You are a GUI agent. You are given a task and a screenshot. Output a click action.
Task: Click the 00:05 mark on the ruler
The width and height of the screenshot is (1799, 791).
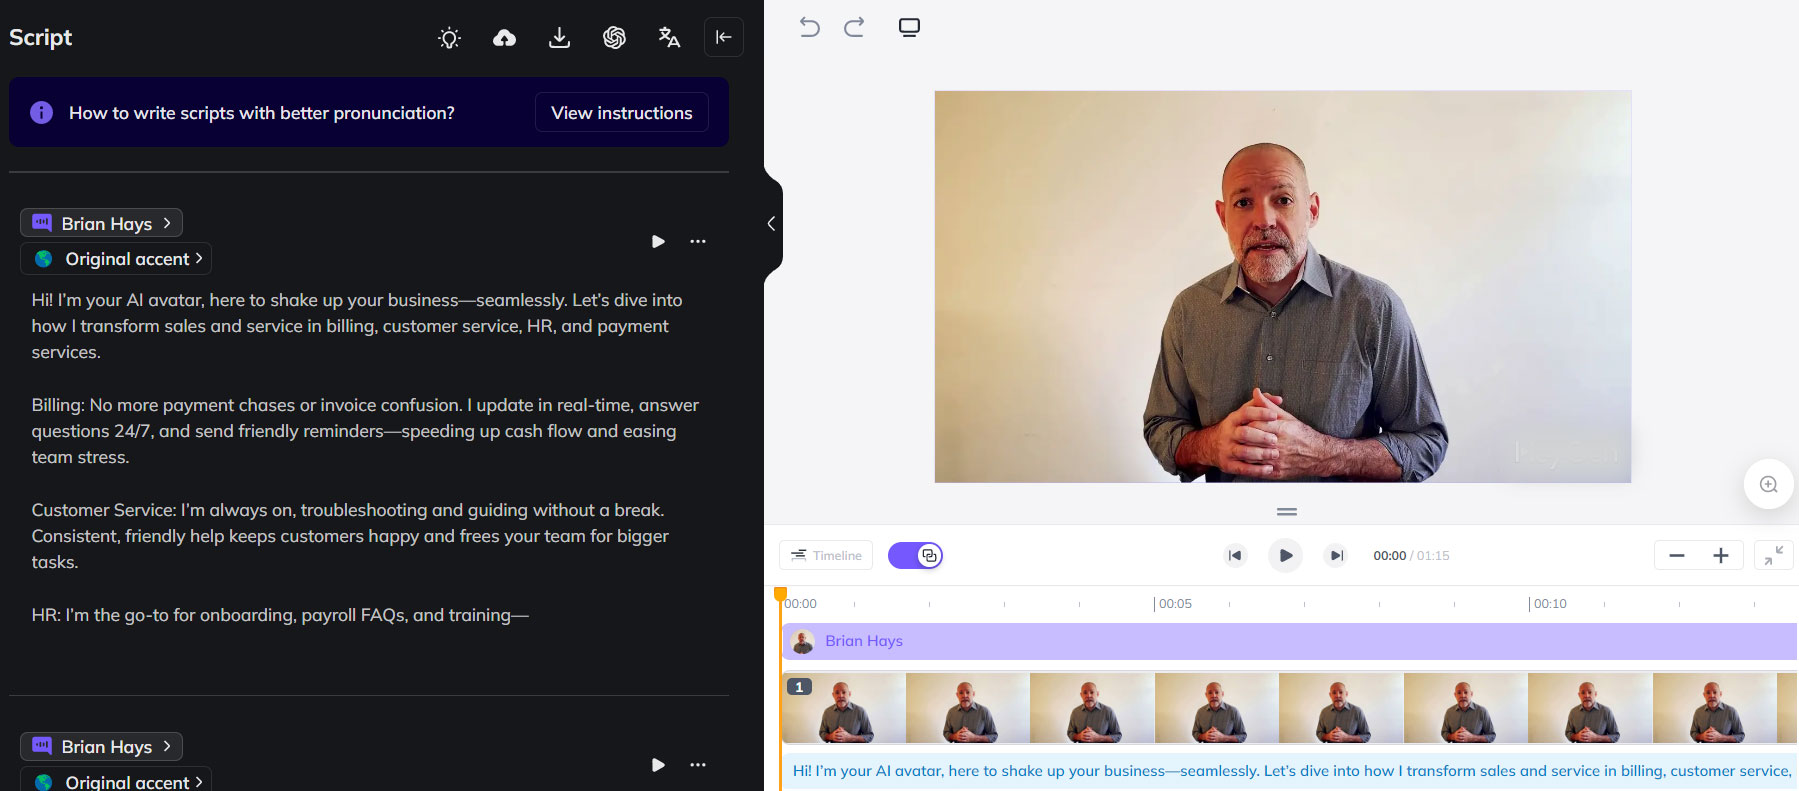[1174, 604]
